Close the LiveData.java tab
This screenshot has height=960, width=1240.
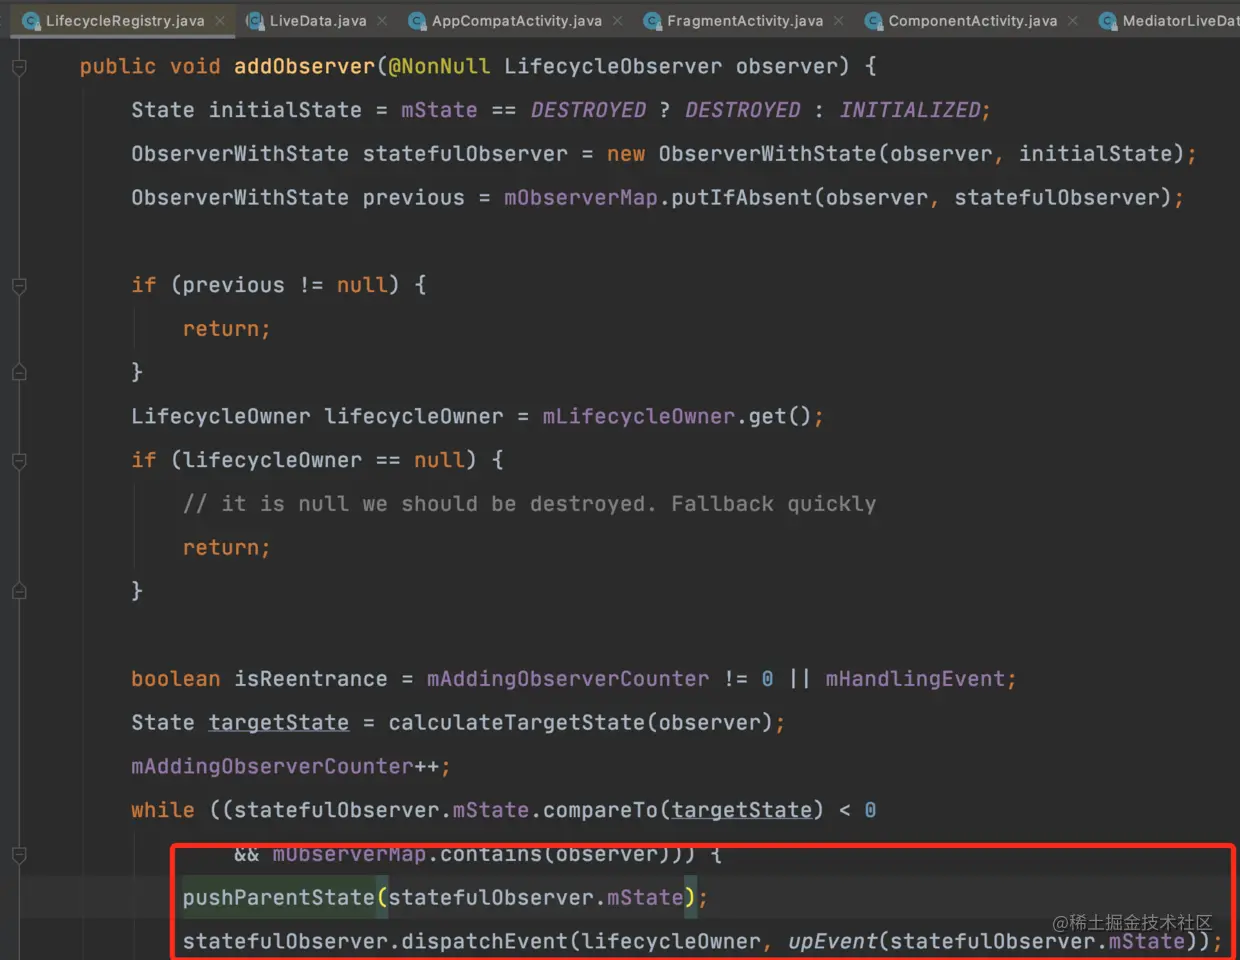(382, 21)
